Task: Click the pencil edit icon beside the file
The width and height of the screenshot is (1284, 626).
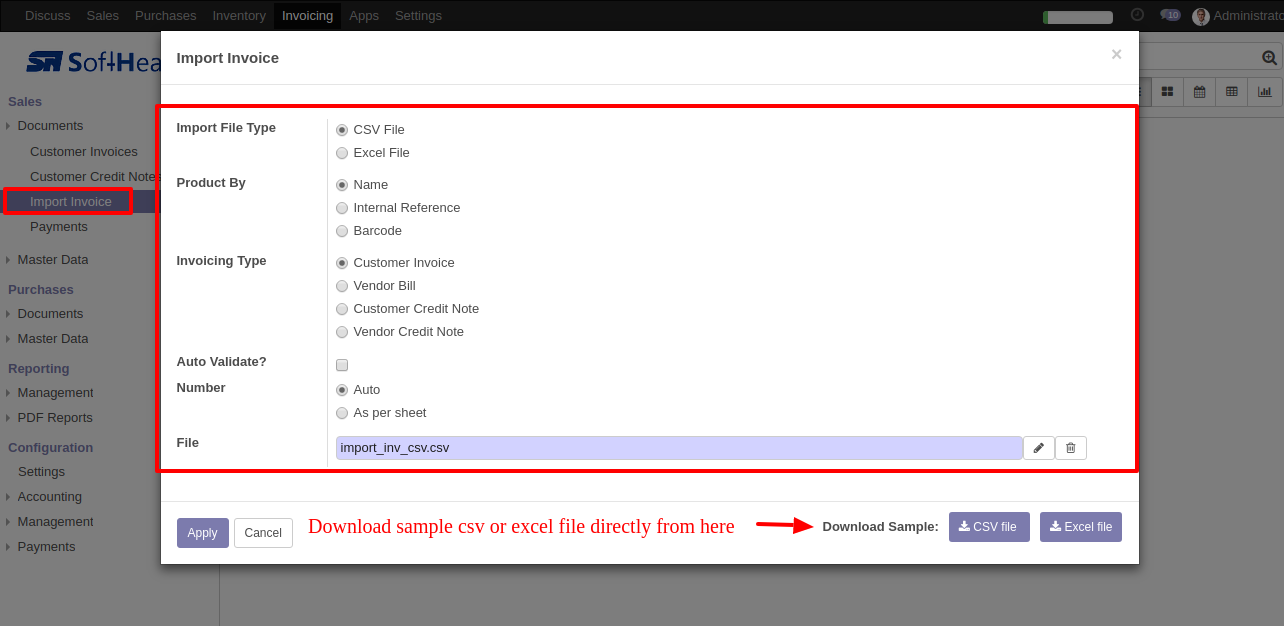Action: (x=1038, y=448)
